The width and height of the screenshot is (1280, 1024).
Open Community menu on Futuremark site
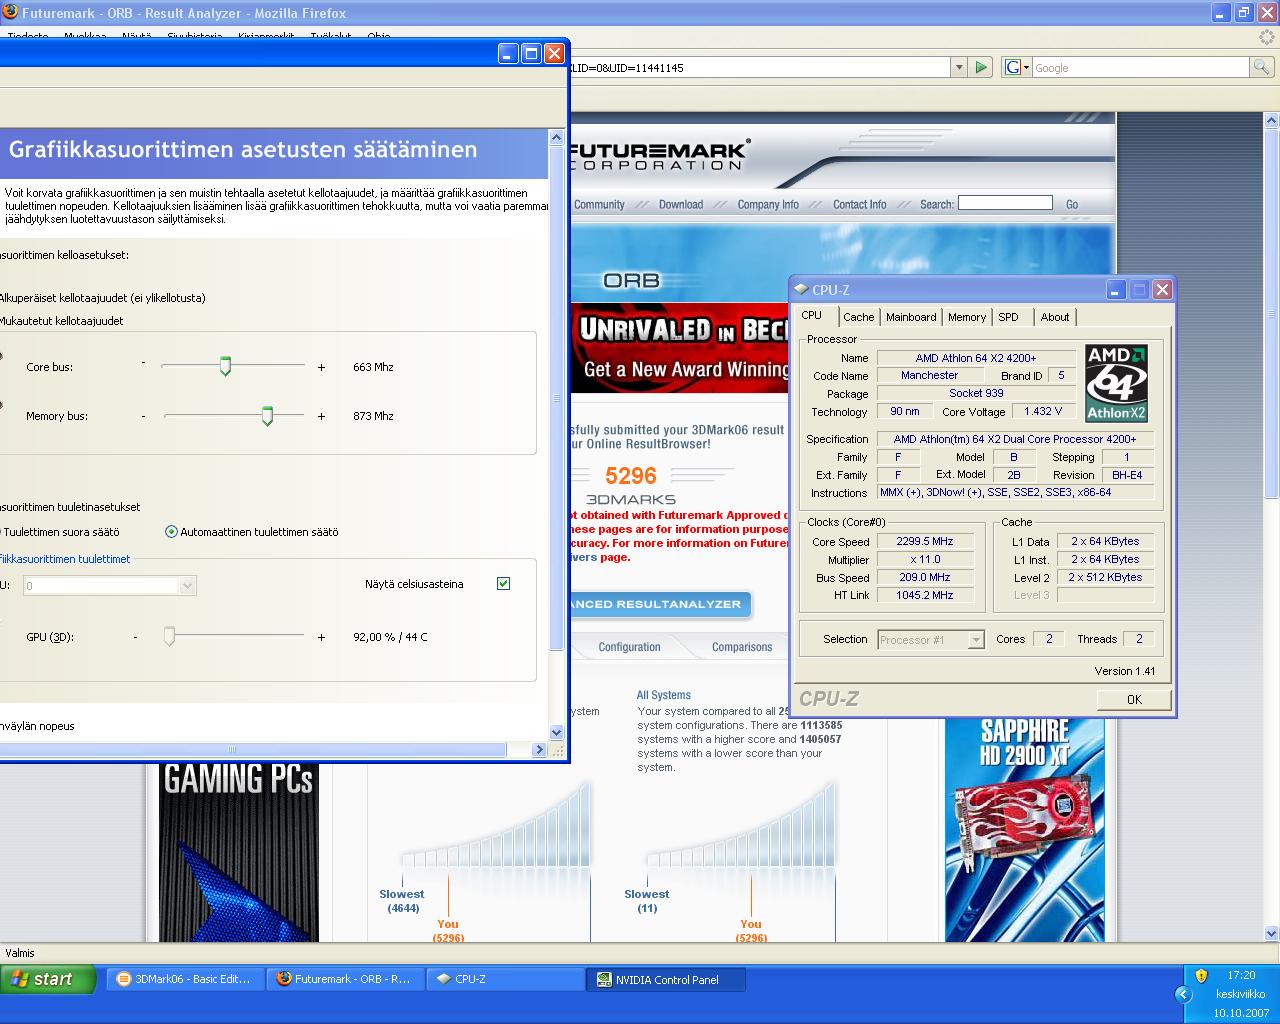[x=599, y=204]
